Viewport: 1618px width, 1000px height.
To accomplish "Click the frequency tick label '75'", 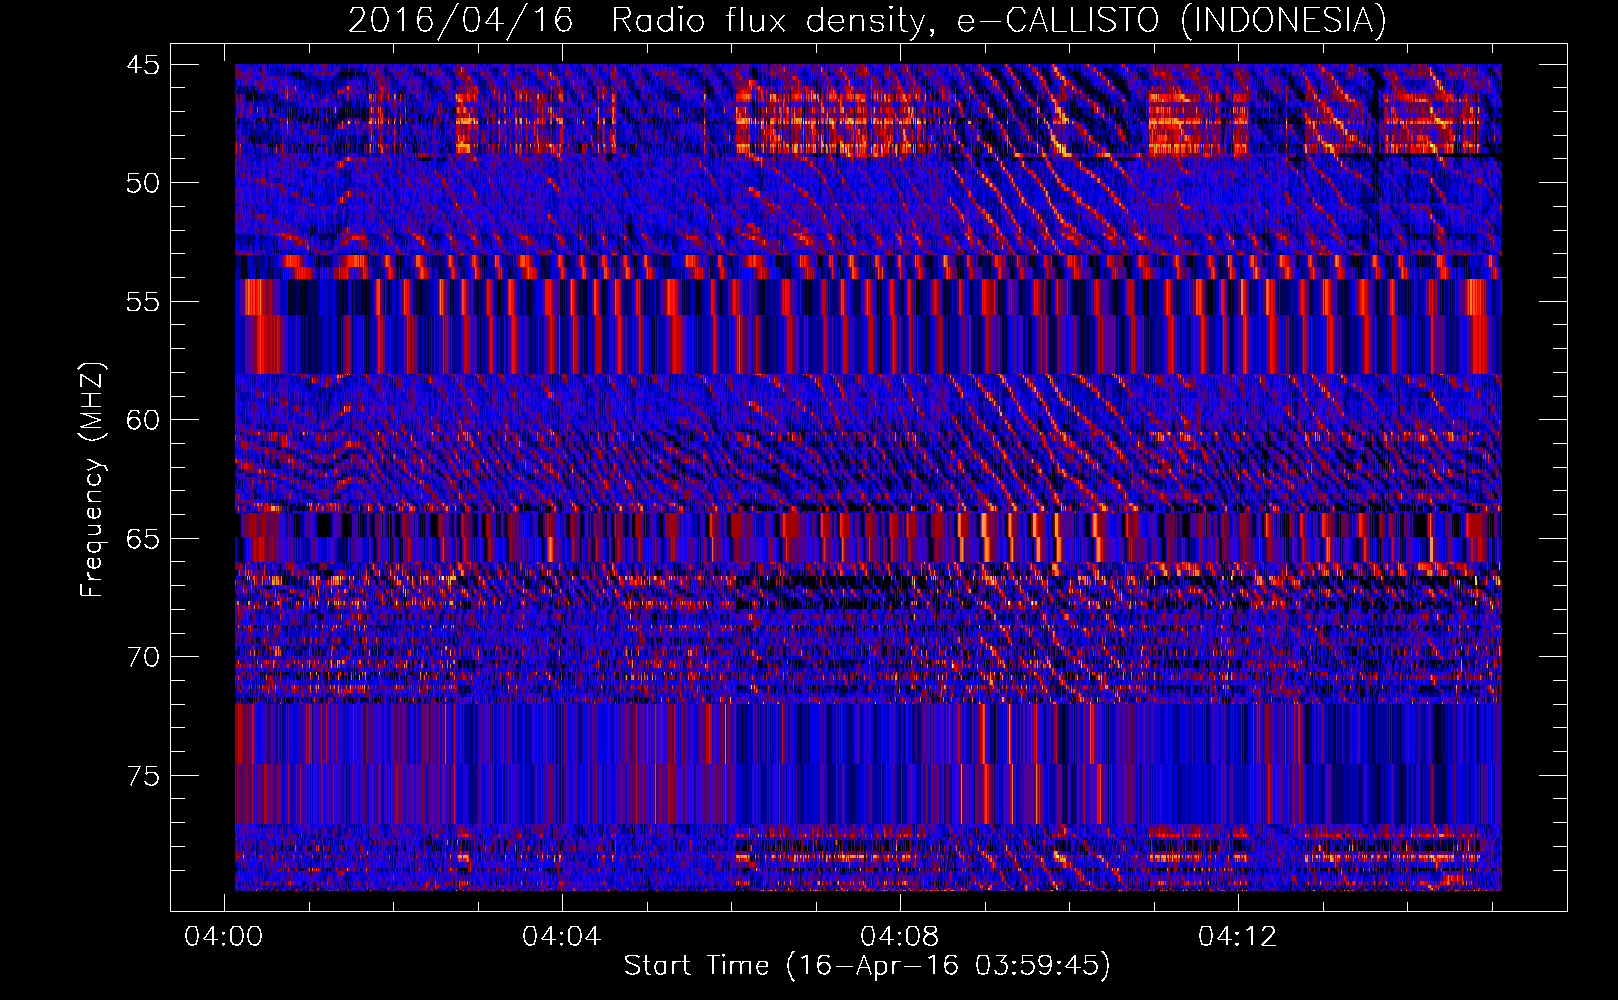I will point(143,776).
